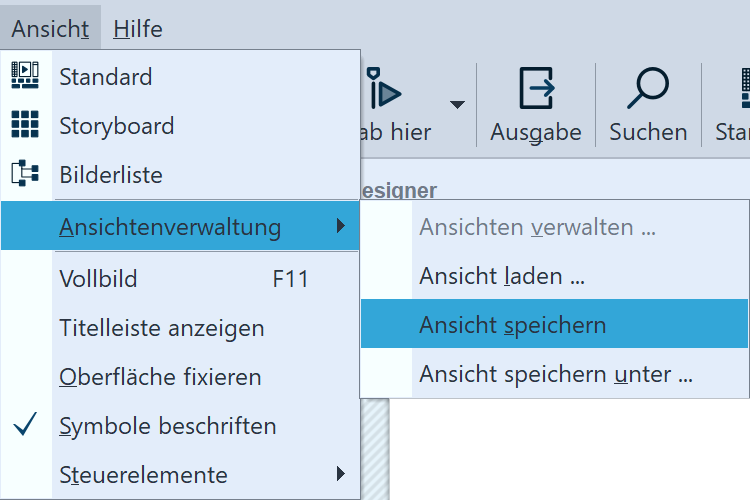Click Ansicht speichern unter entry
Image resolution: width=750 pixels, height=500 pixels.
click(555, 375)
